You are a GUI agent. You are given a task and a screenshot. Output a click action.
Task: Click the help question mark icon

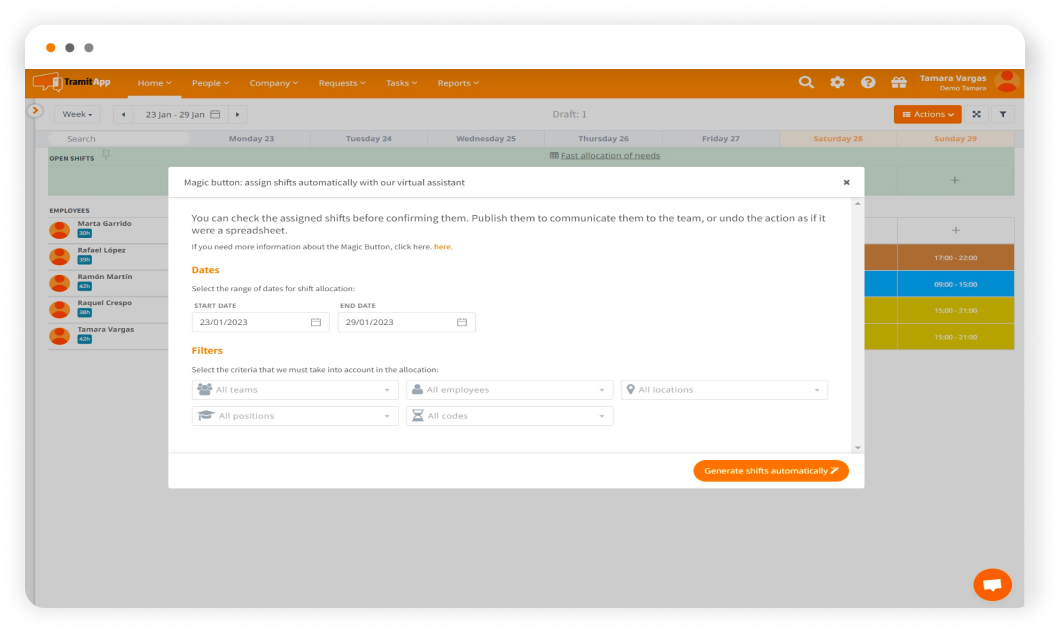pos(868,83)
